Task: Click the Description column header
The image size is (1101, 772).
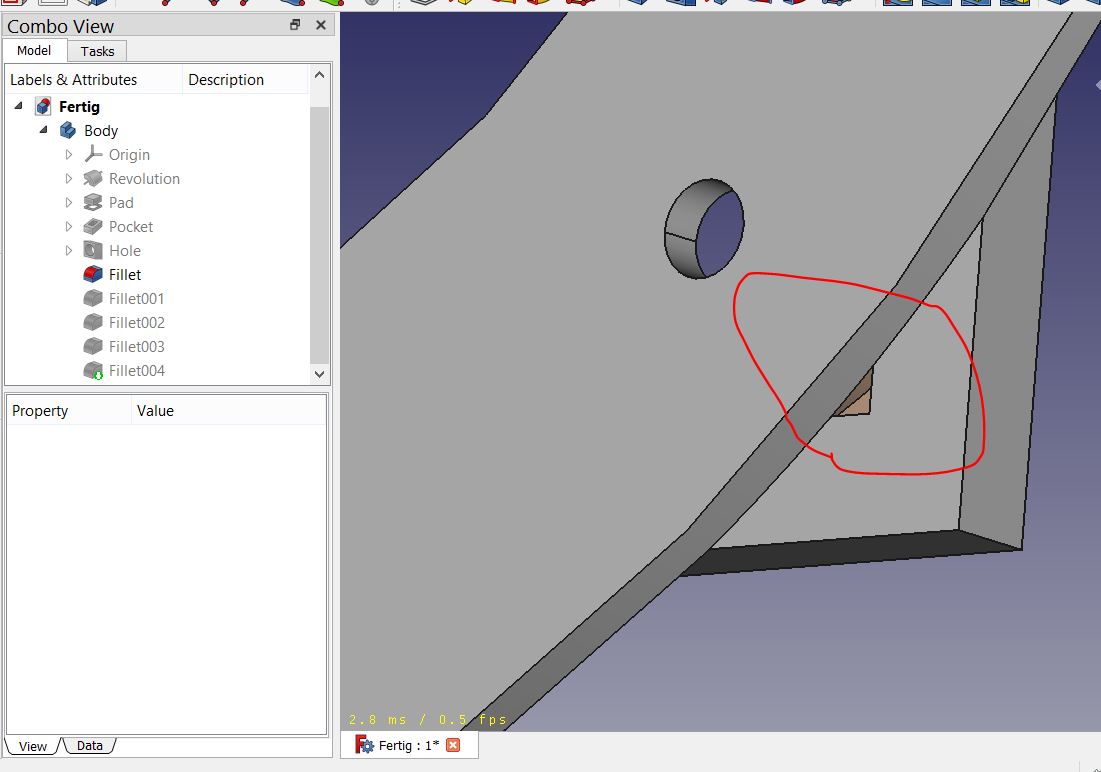Action: coord(226,79)
